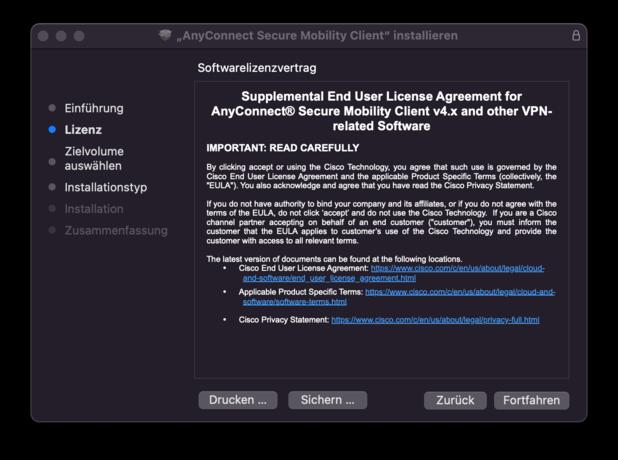Click the Fortfahren button

point(531,400)
